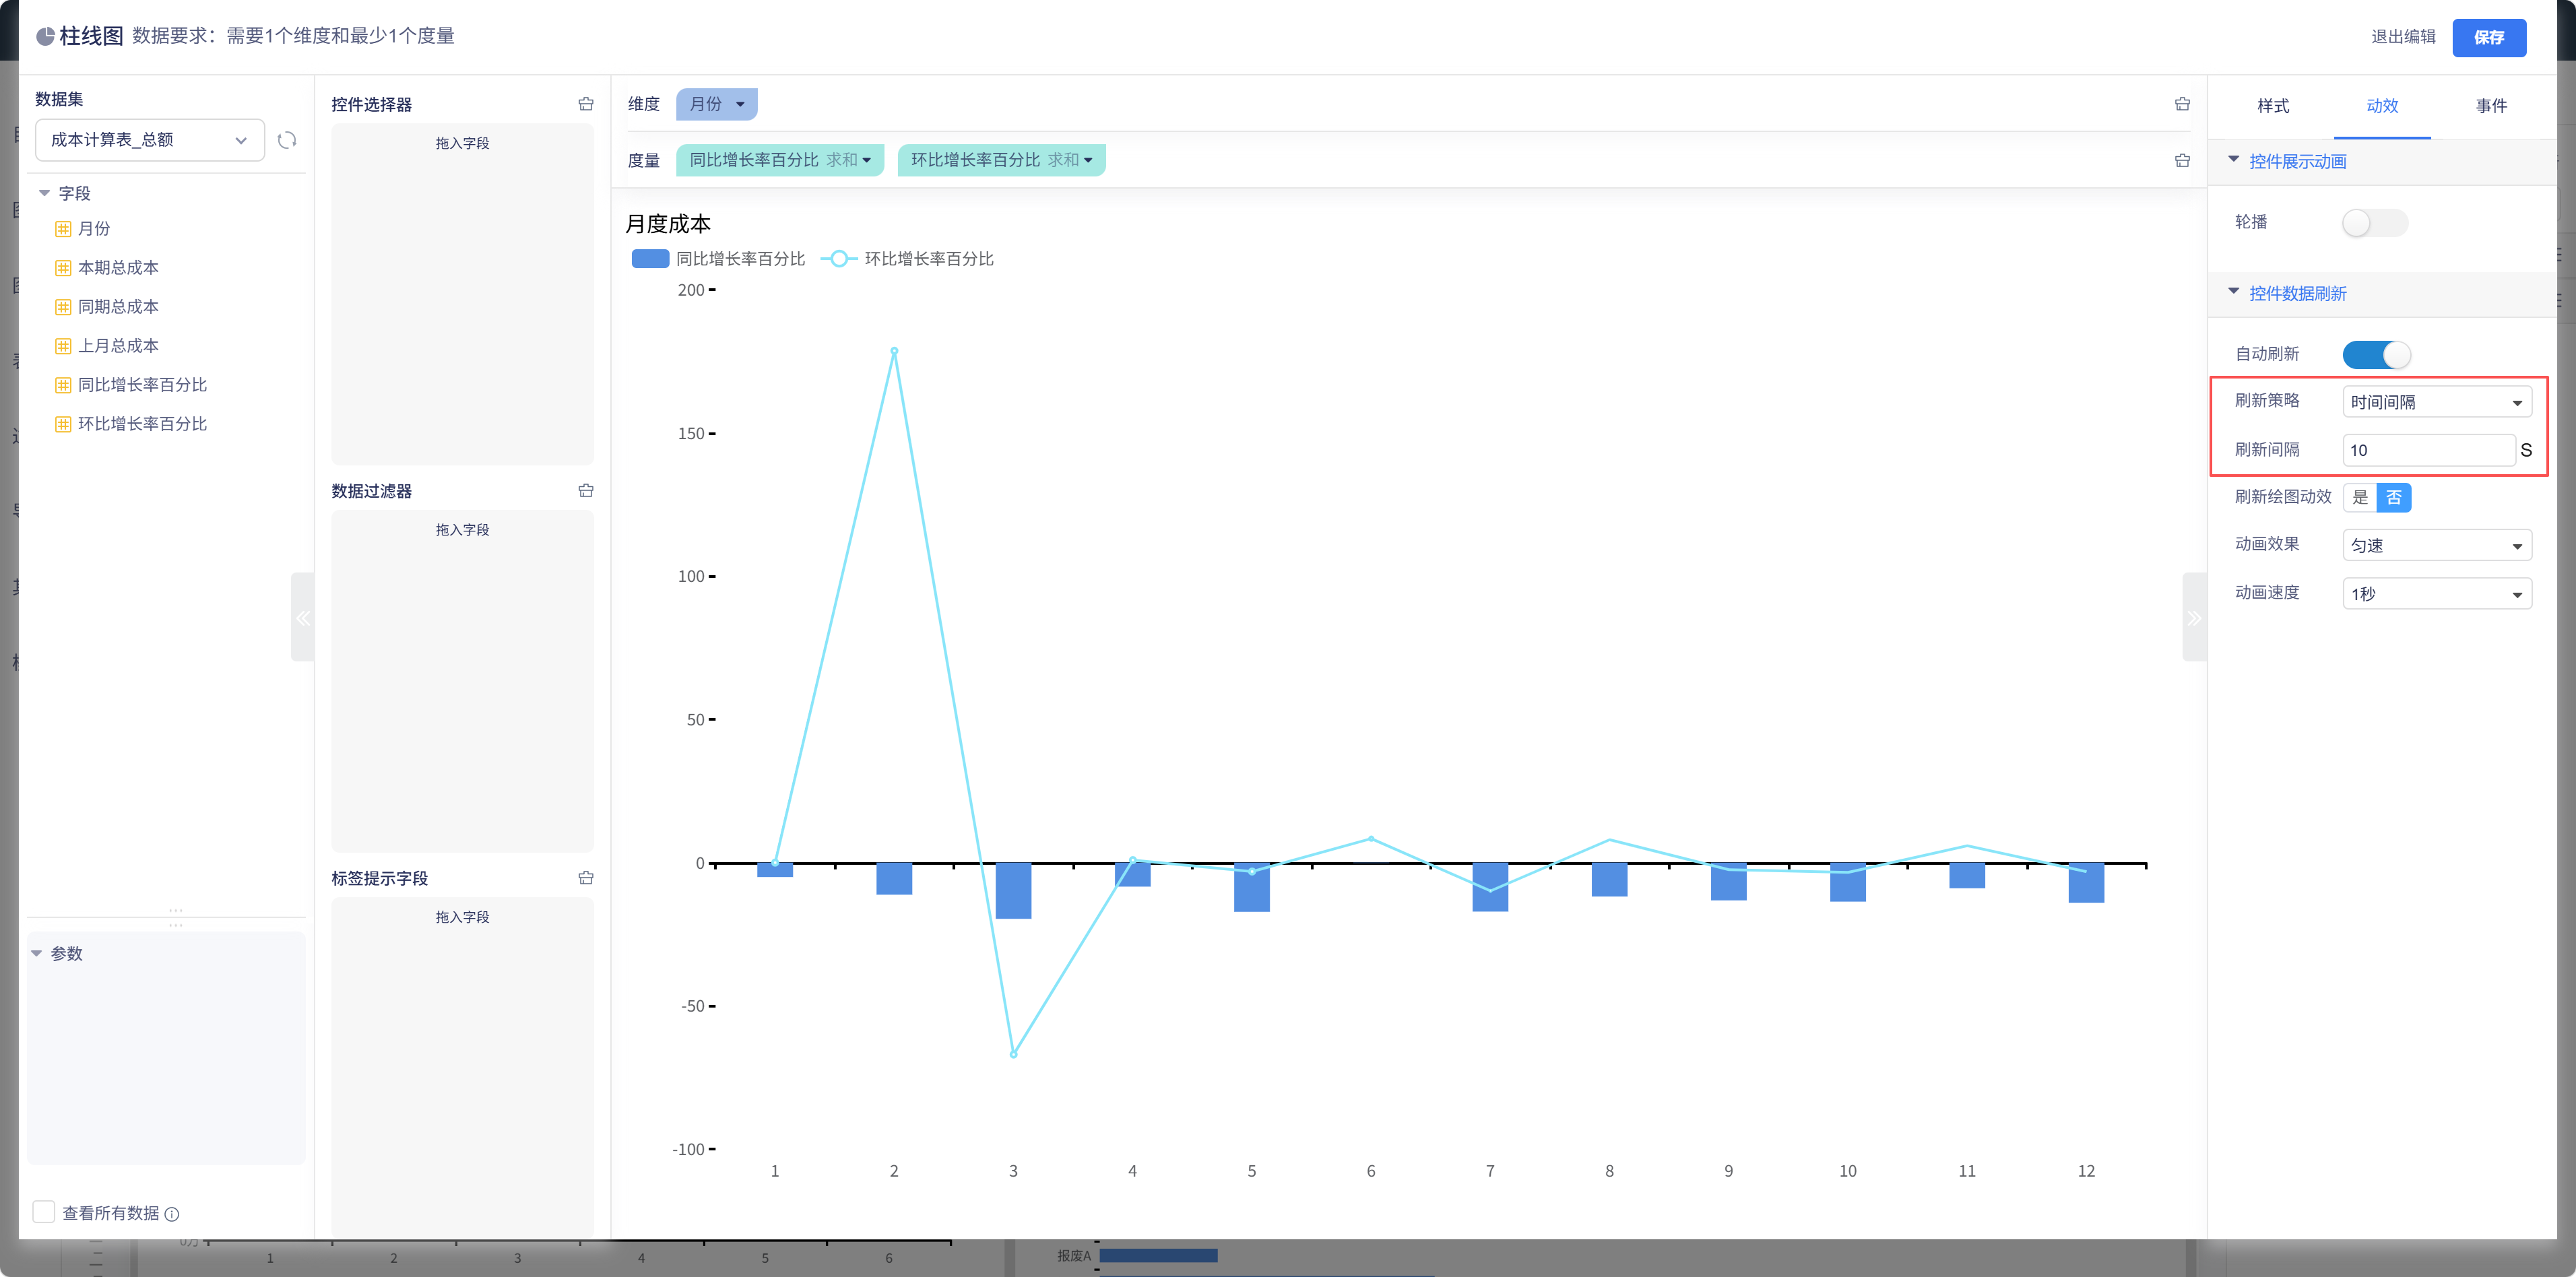Clear fields in 标签提示字段 panel
The image size is (2576, 1277).
pyautogui.click(x=586, y=878)
